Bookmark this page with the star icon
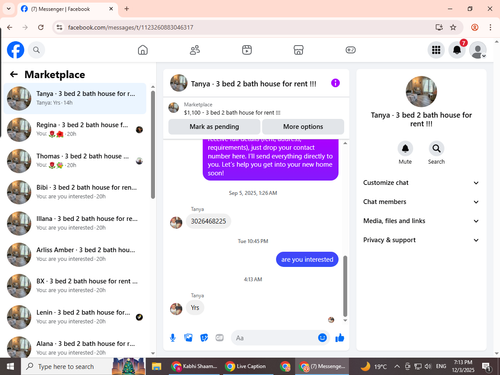 point(453,27)
